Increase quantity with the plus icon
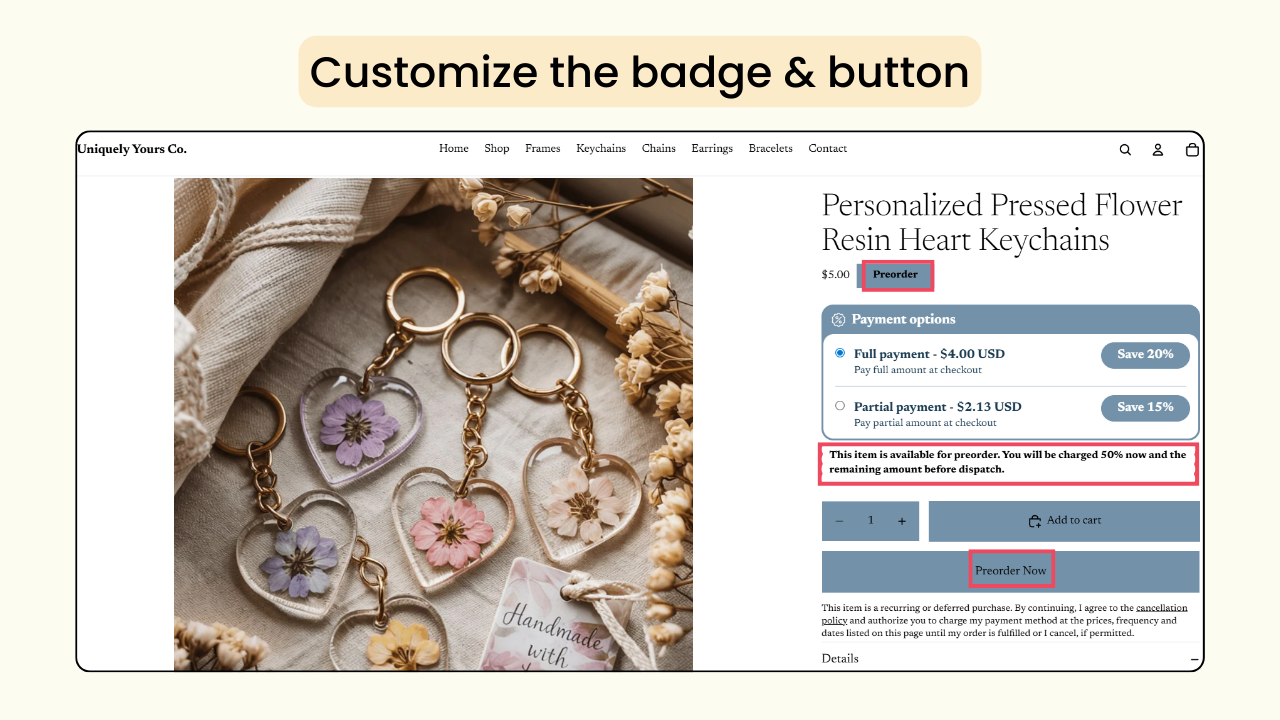The width and height of the screenshot is (1280, 720). 901,521
